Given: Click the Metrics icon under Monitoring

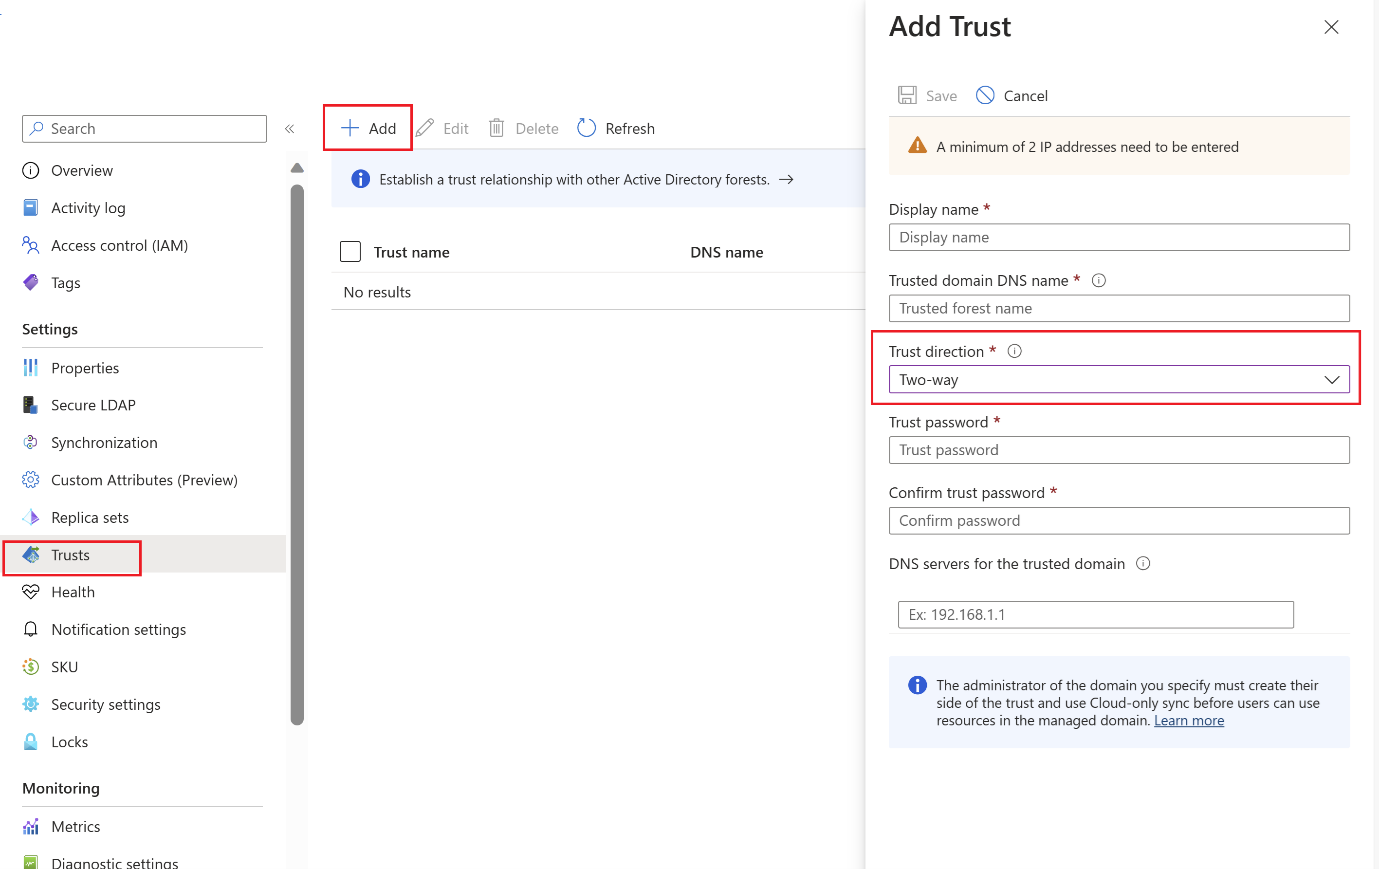Looking at the screenshot, I should [x=31, y=826].
